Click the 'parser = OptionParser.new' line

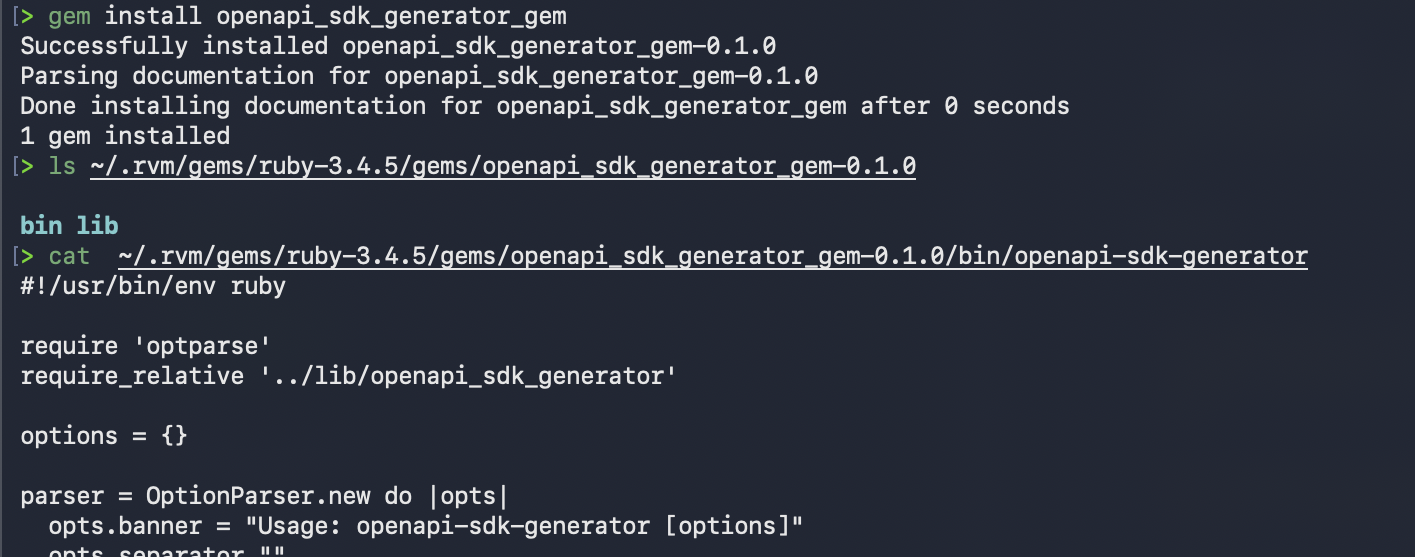tap(264, 496)
